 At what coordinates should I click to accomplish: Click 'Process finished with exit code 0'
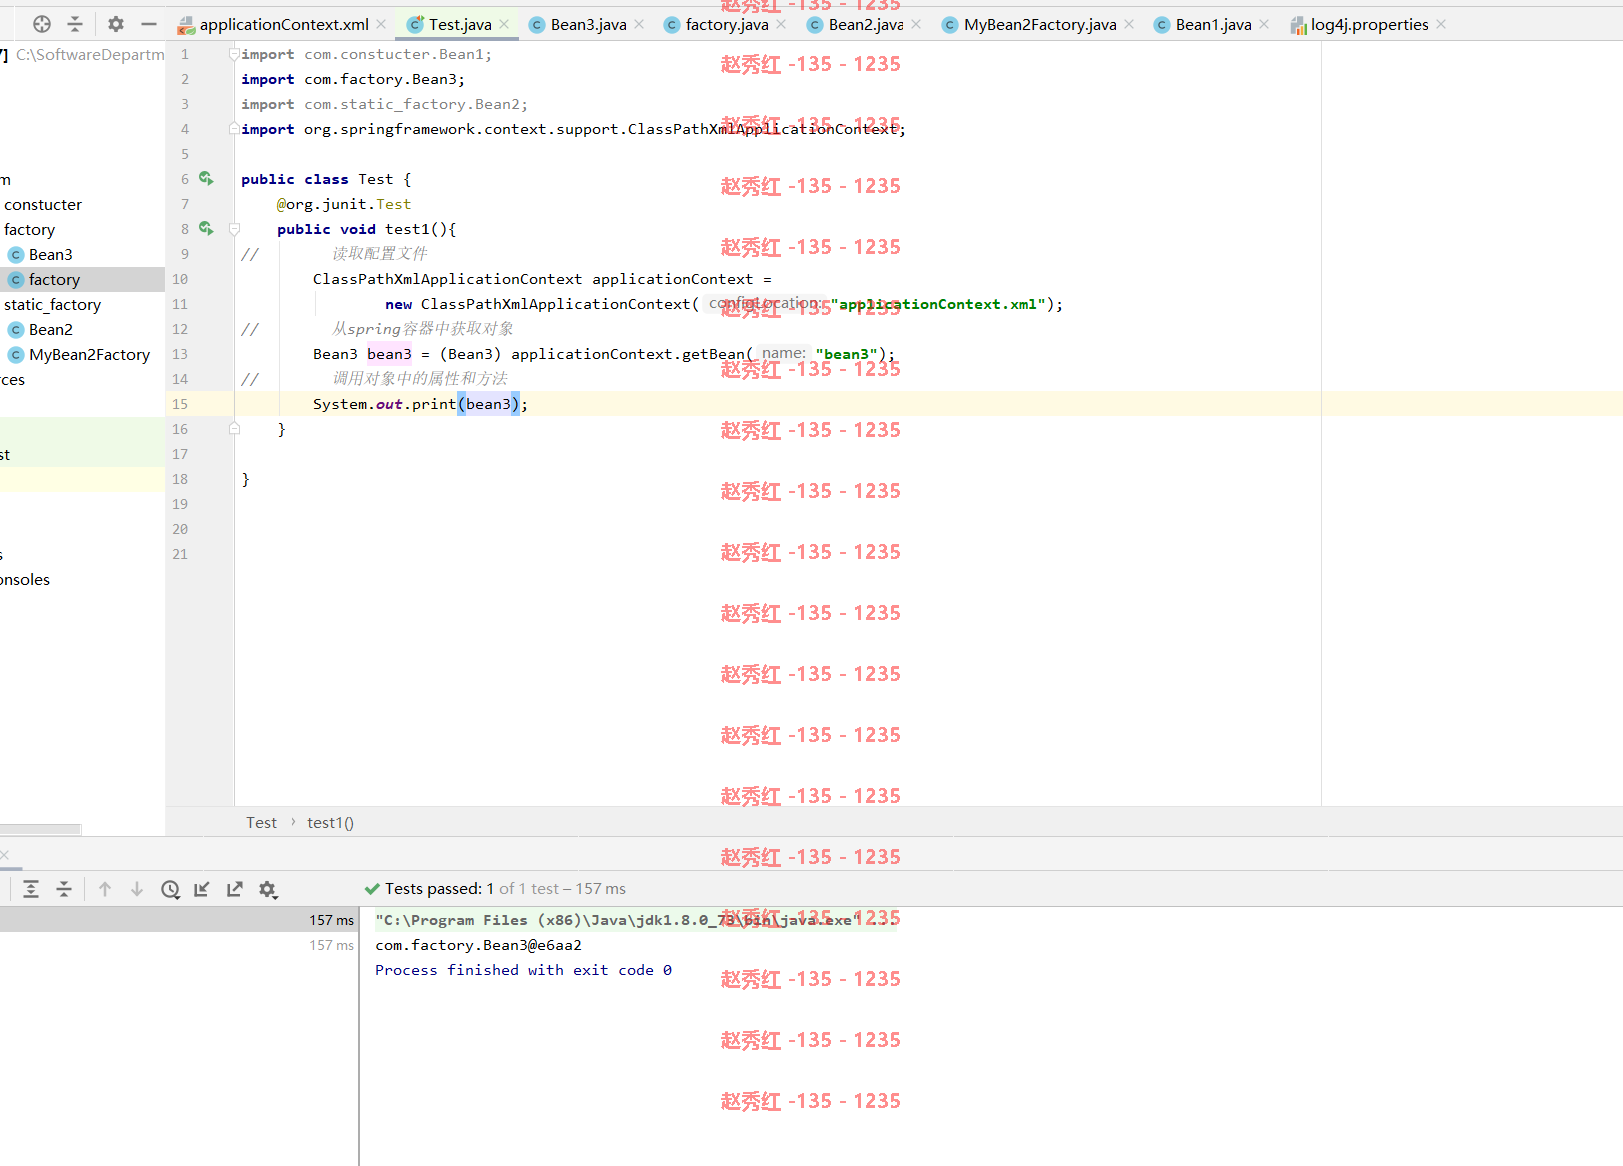[x=523, y=970]
